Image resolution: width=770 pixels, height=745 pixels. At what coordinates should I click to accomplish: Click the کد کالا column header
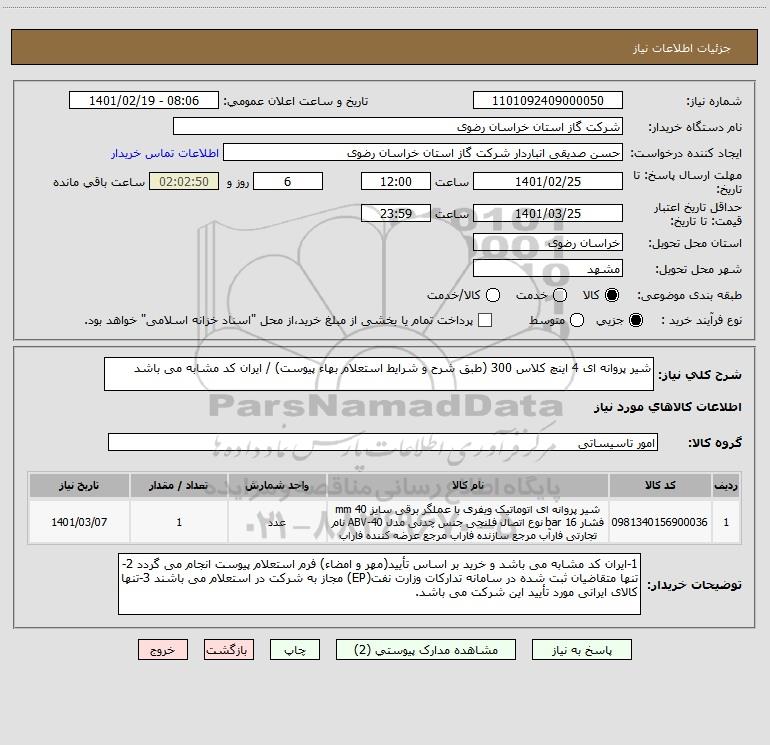[x=660, y=485]
